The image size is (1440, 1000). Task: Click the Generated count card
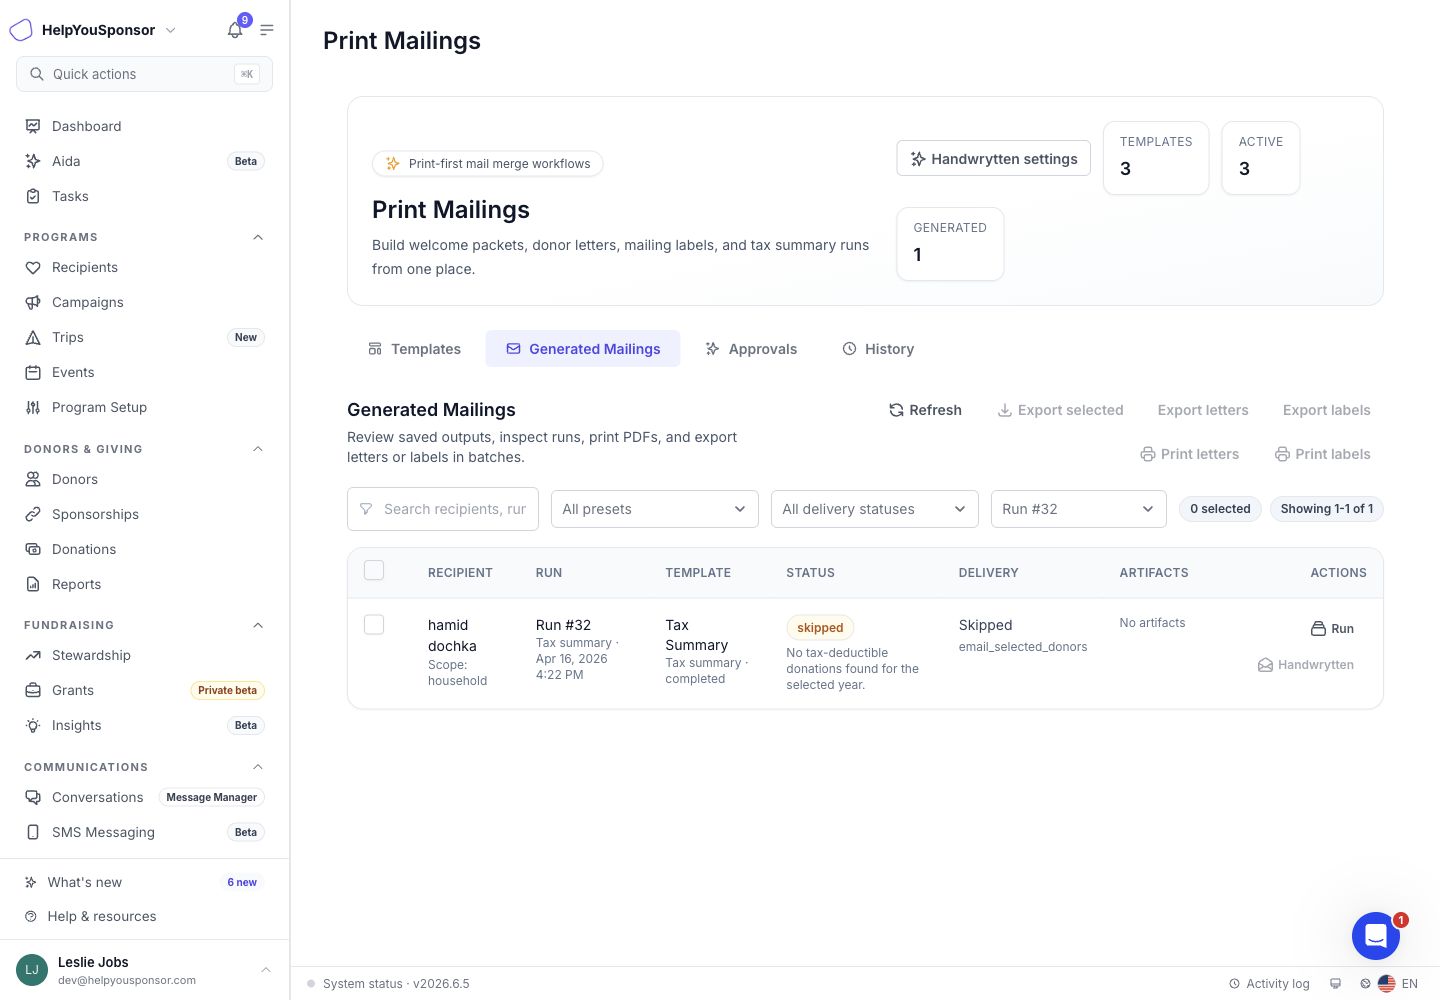tap(950, 244)
